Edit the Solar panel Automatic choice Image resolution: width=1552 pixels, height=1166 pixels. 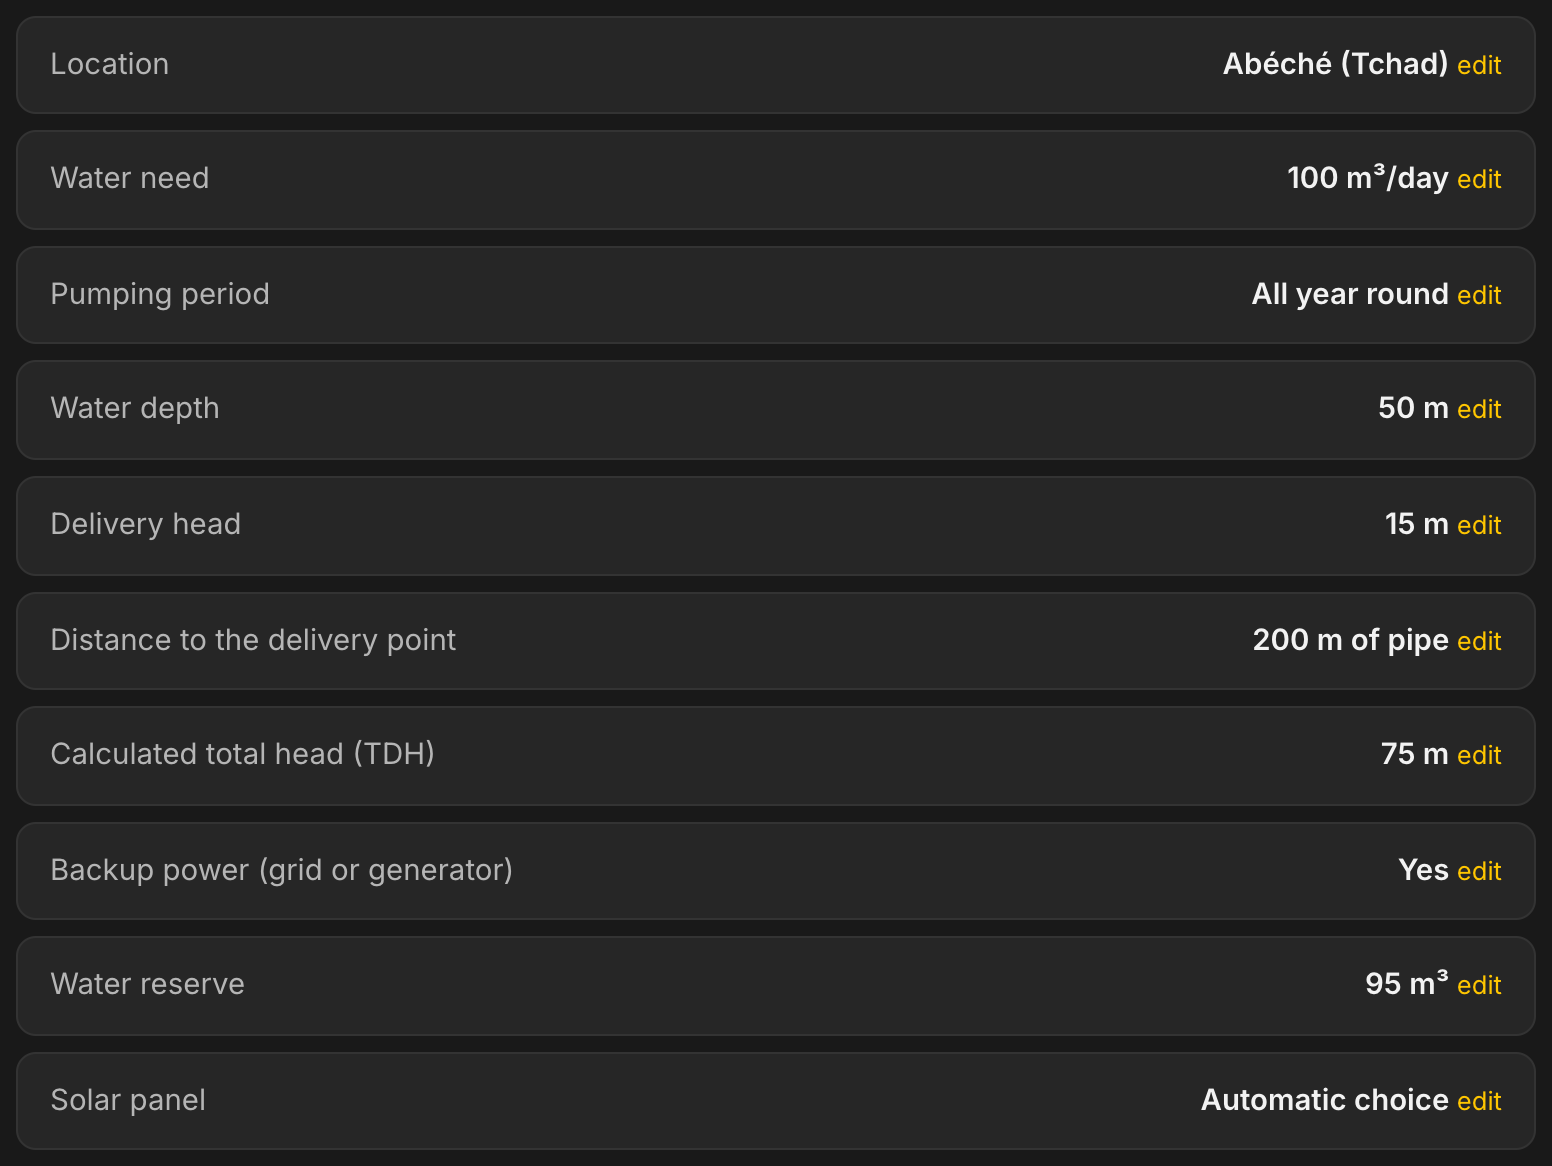tap(1479, 1101)
